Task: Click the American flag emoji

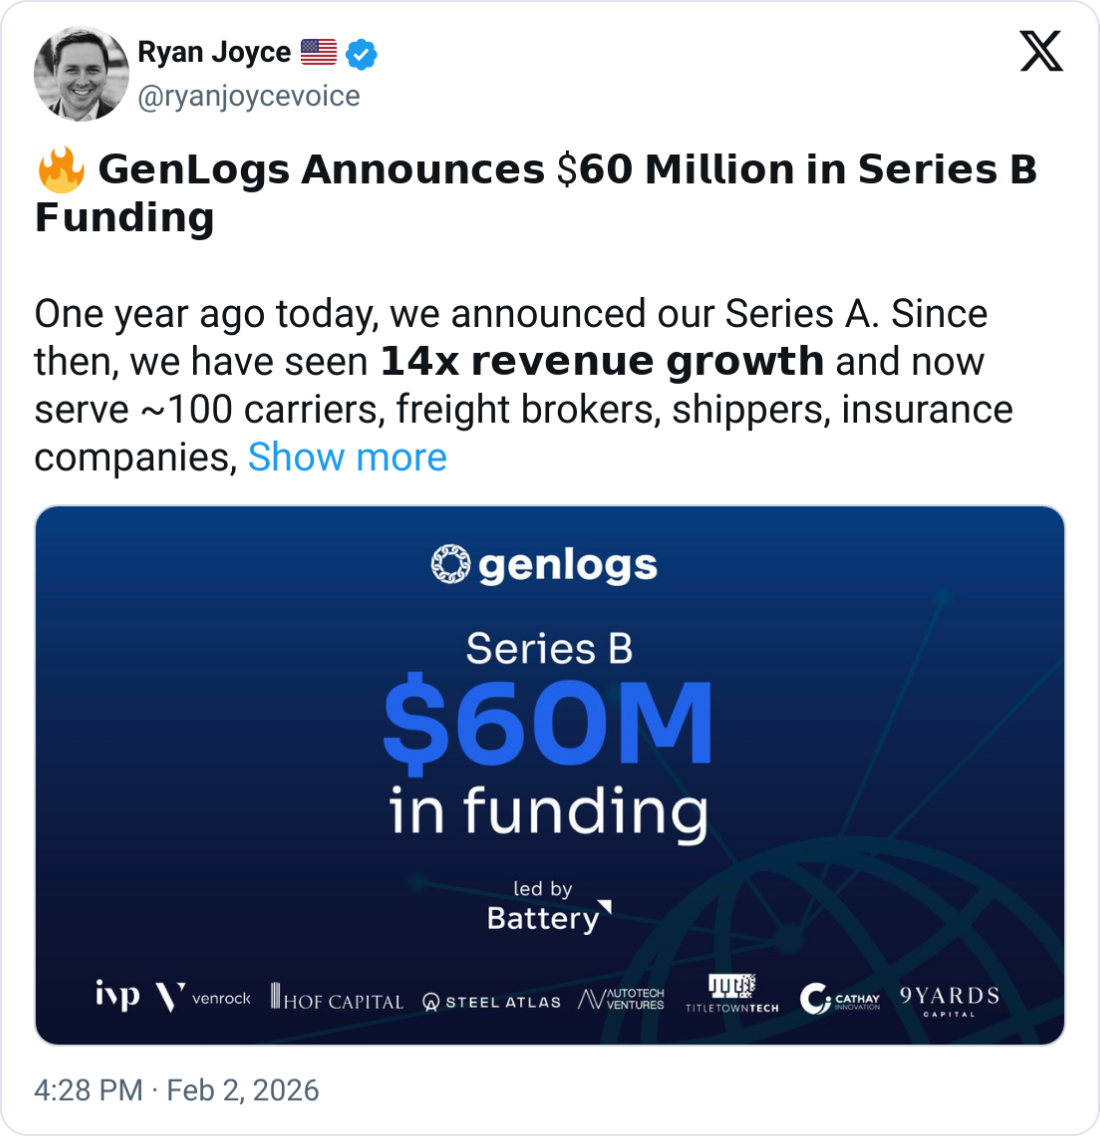Action: [318, 52]
